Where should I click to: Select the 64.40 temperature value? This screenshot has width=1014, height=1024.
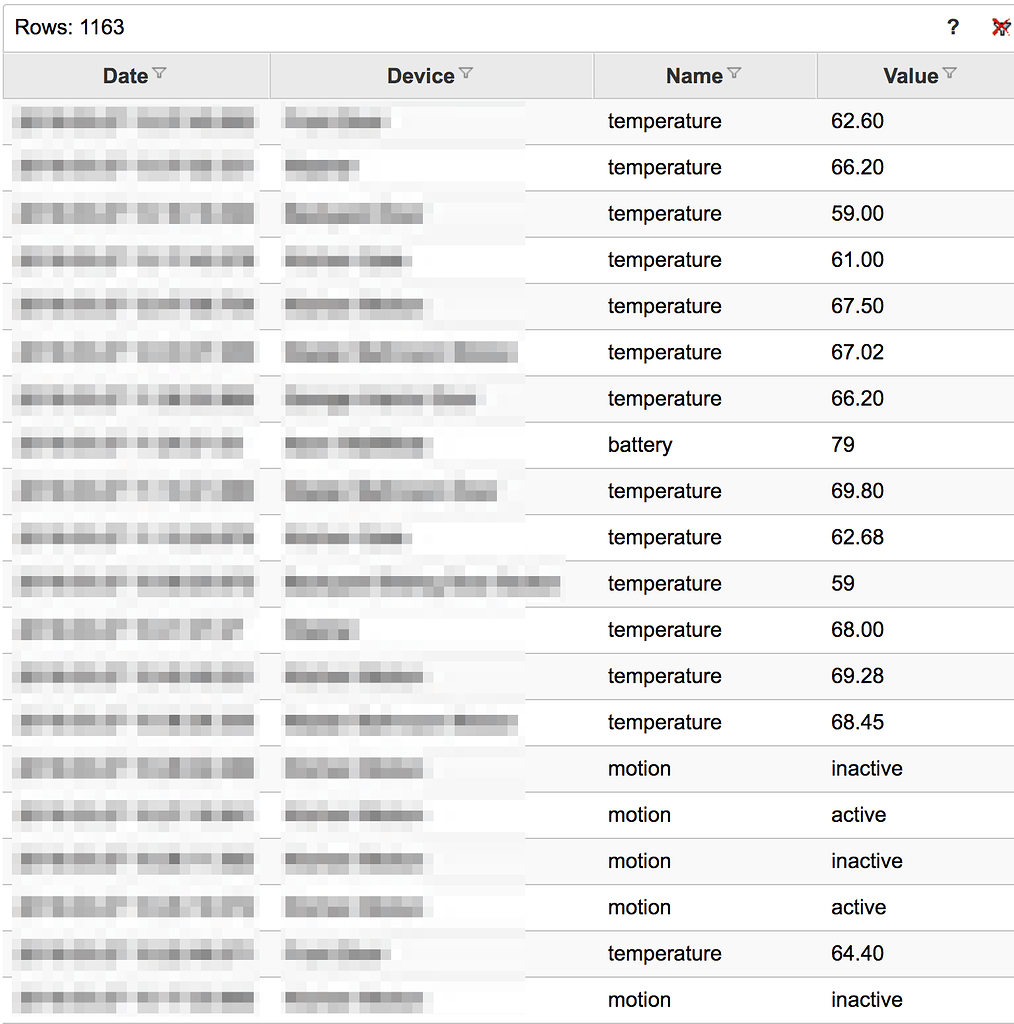pyautogui.click(x=857, y=953)
